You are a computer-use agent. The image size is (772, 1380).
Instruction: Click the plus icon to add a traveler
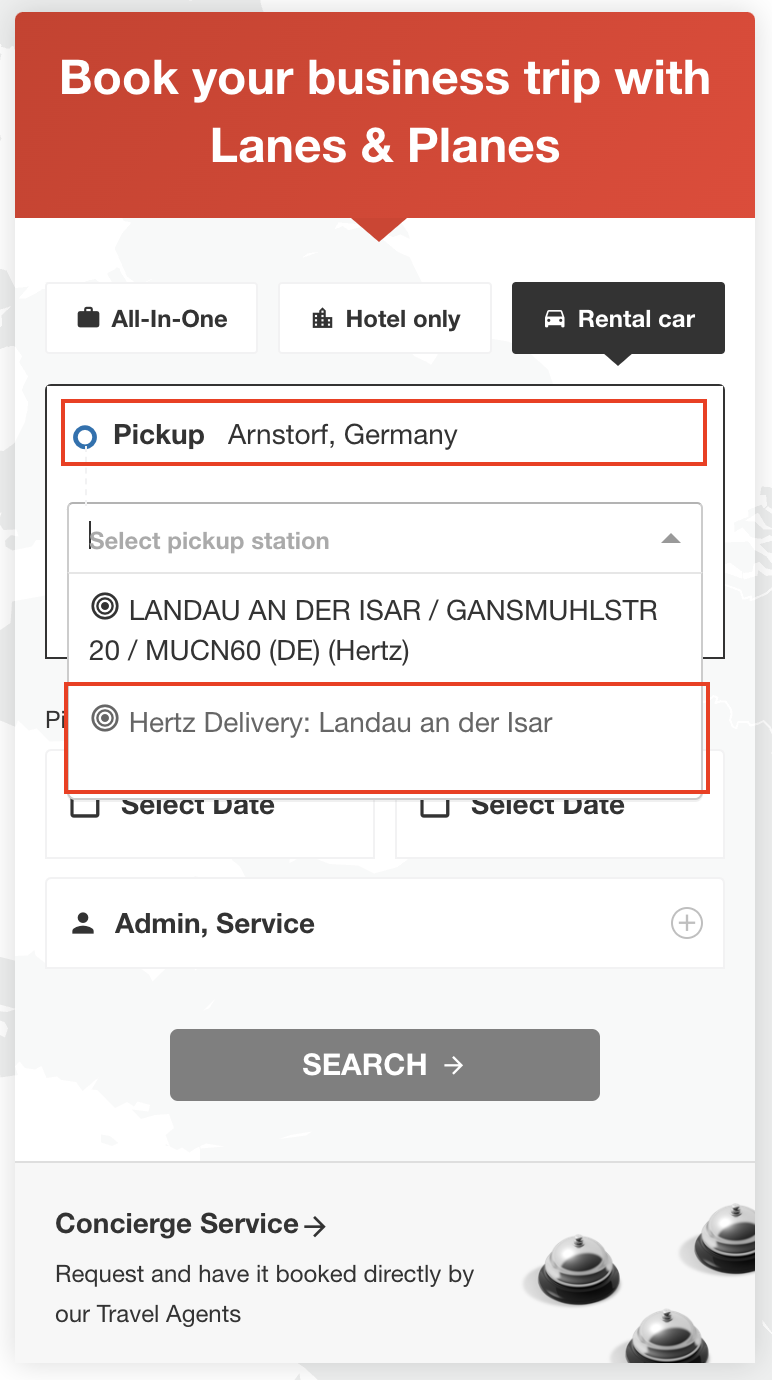pos(687,923)
